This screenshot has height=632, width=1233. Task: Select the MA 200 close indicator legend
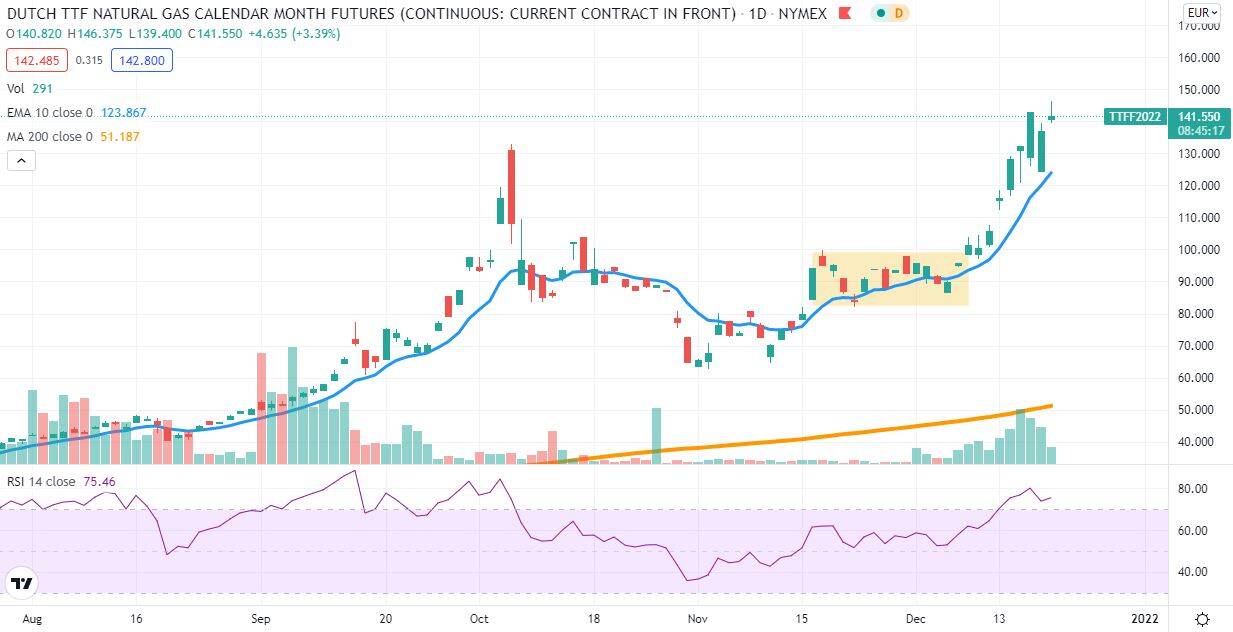pyautogui.click(x=73, y=136)
